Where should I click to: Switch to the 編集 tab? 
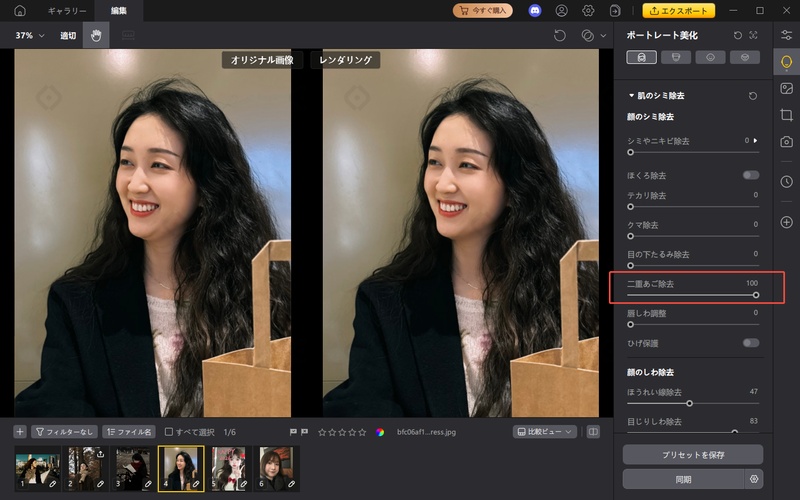[119, 11]
